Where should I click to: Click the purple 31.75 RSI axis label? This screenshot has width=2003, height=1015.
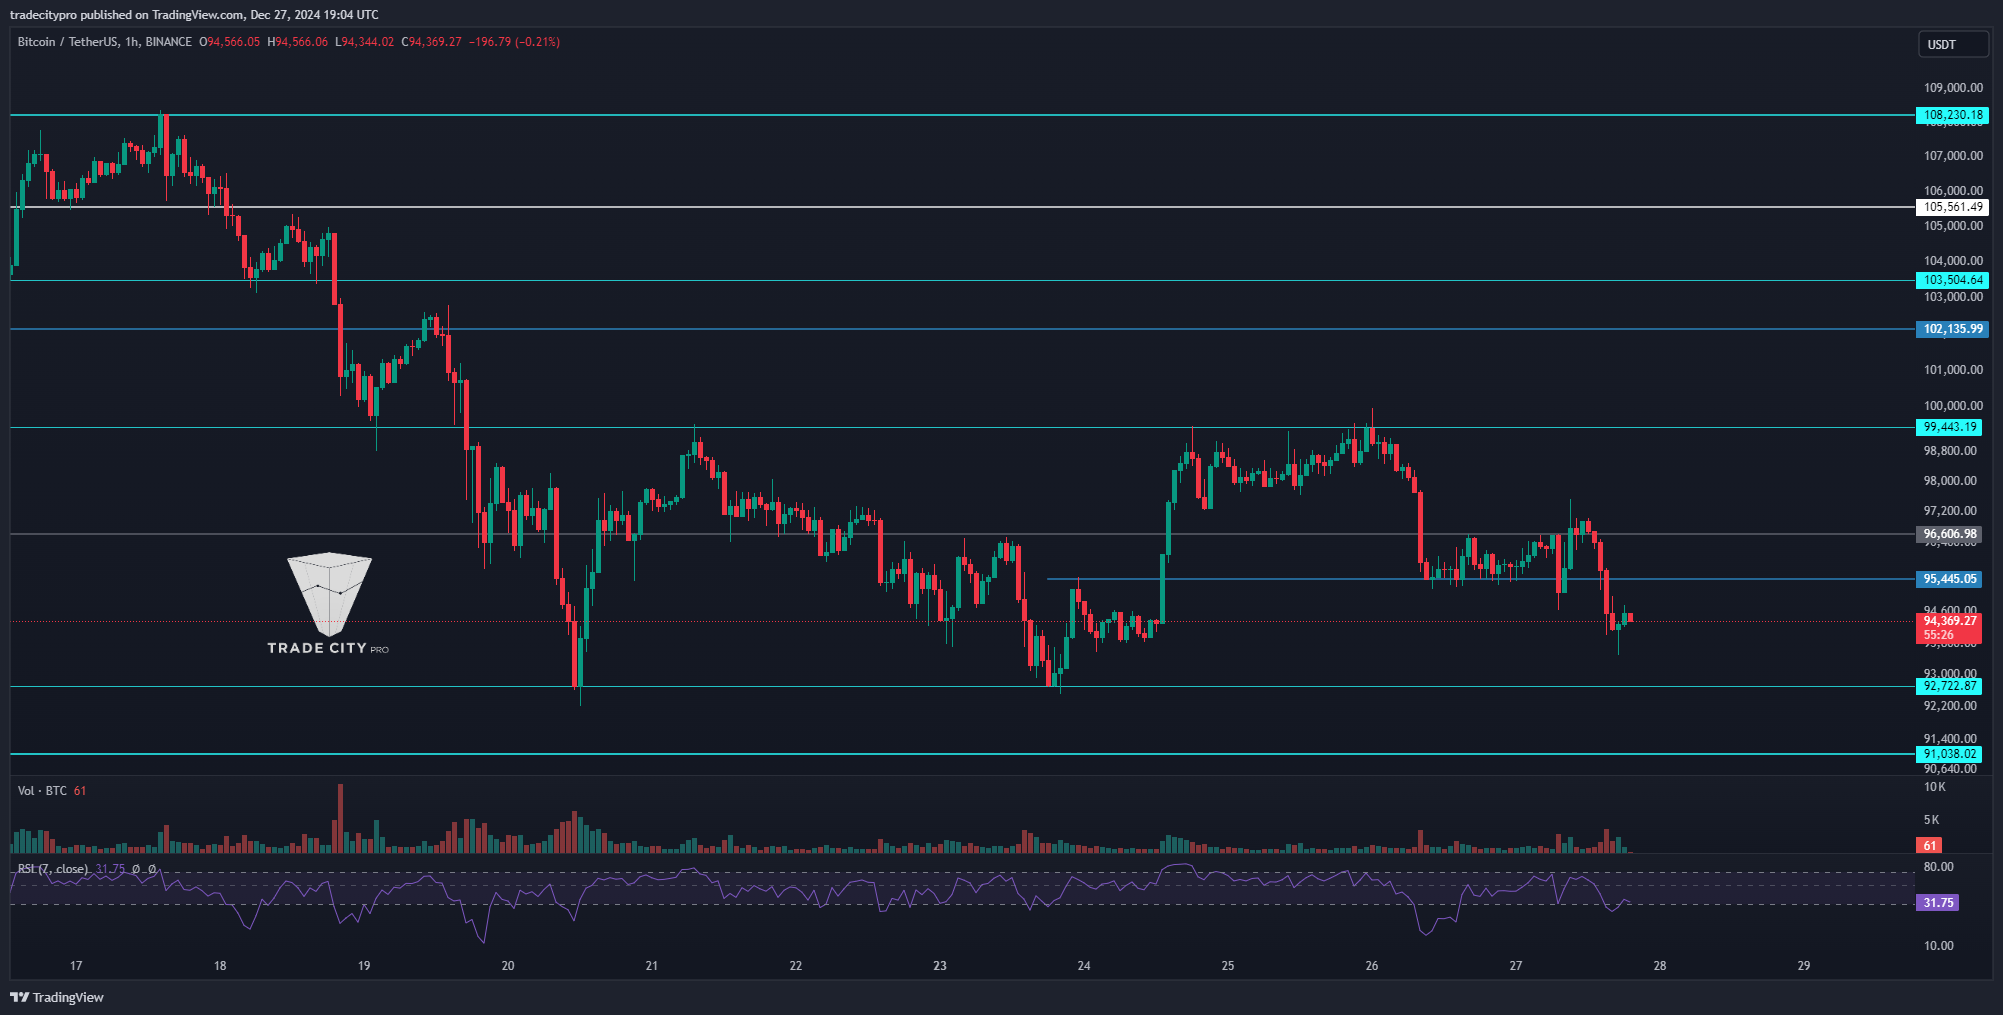pyautogui.click(x=1937, y=903)
